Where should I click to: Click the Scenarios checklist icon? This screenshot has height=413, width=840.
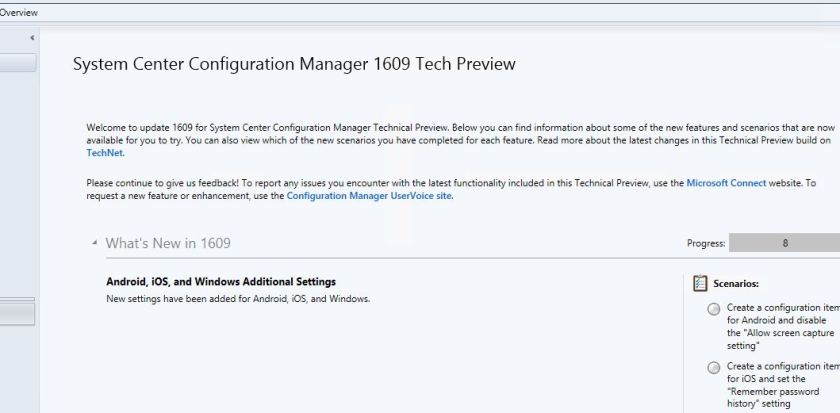pos(700,284)
